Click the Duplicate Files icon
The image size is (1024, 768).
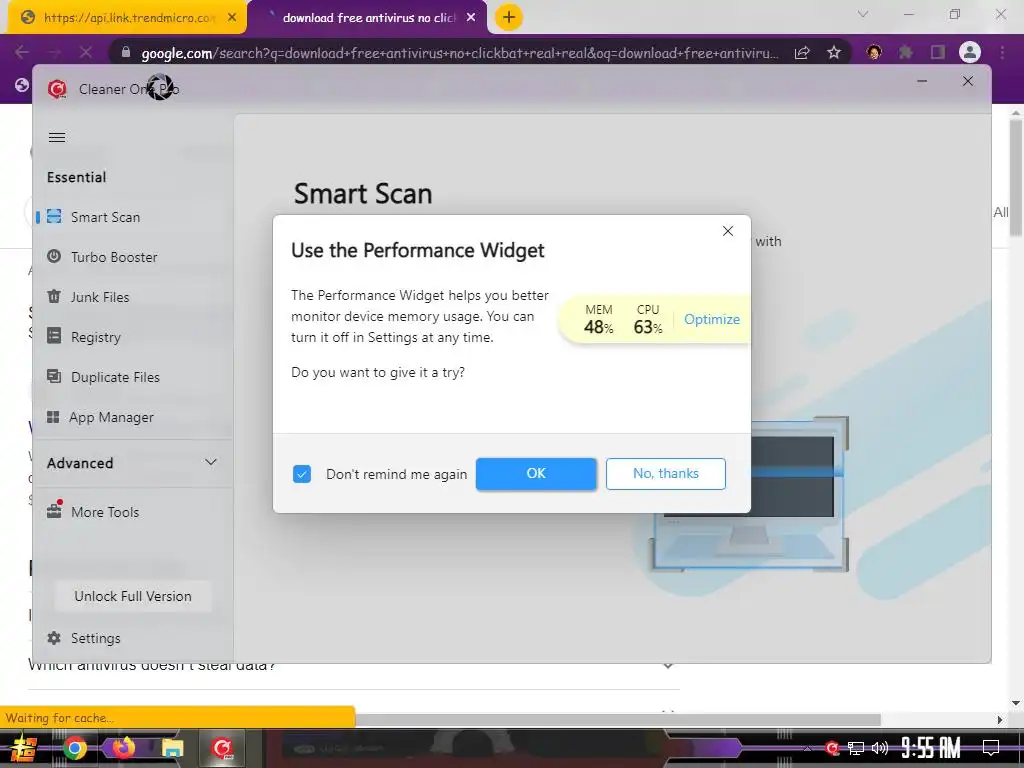54,377
